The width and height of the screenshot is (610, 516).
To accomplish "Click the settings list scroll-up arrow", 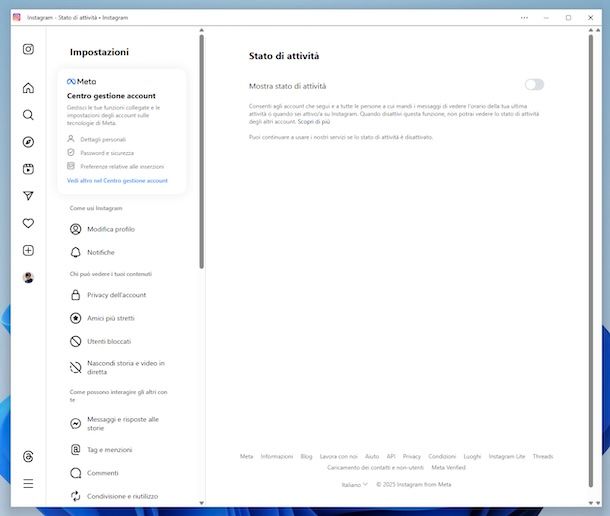I will [x=202, y=30].
